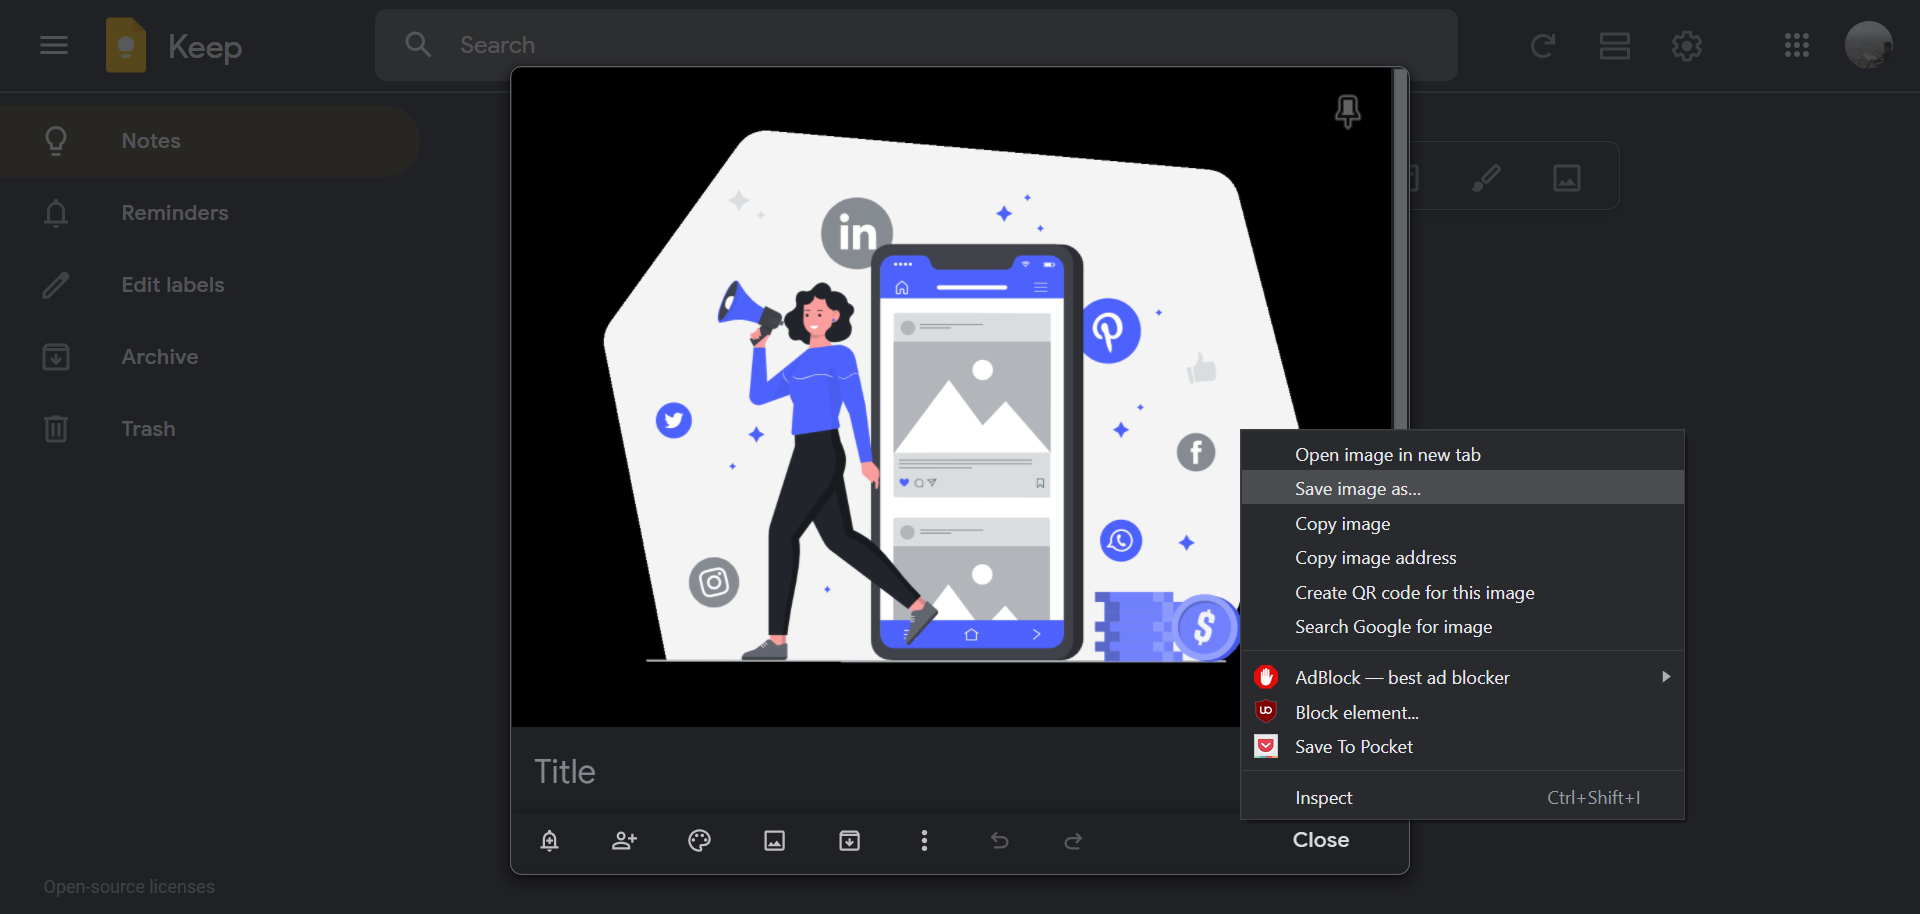Viewport: 1920px width, 914px height.
Task: Click the Google Keep logo
Action: tap(126, 45)
